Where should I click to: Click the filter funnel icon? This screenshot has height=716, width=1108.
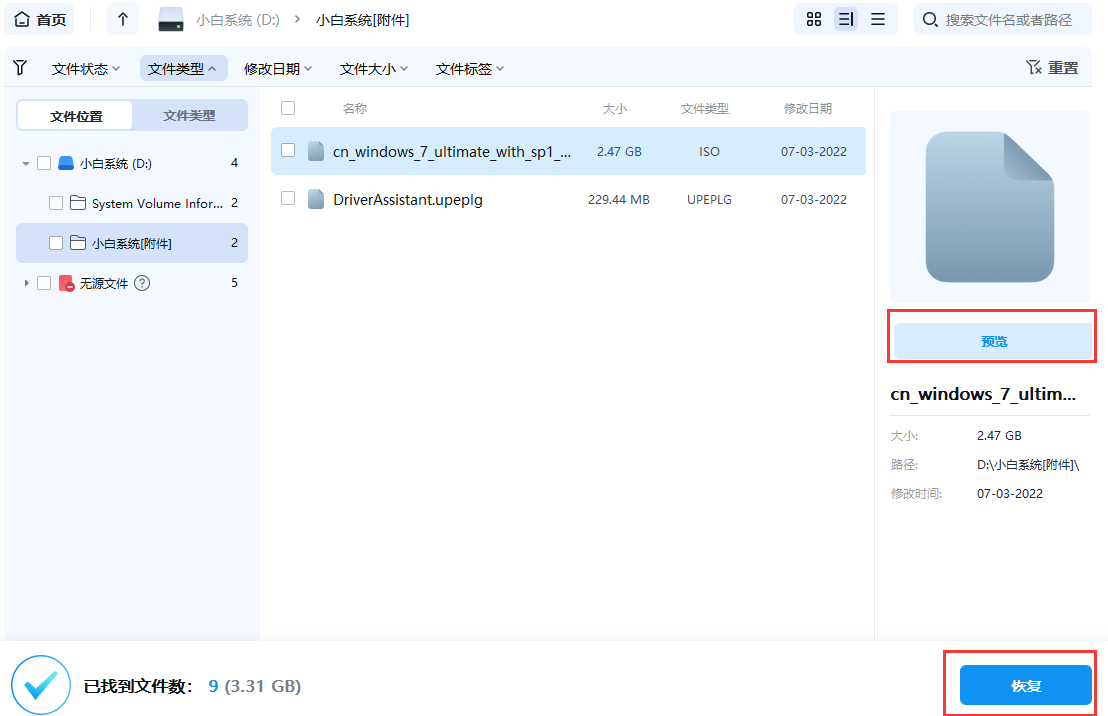pos(20,68)
